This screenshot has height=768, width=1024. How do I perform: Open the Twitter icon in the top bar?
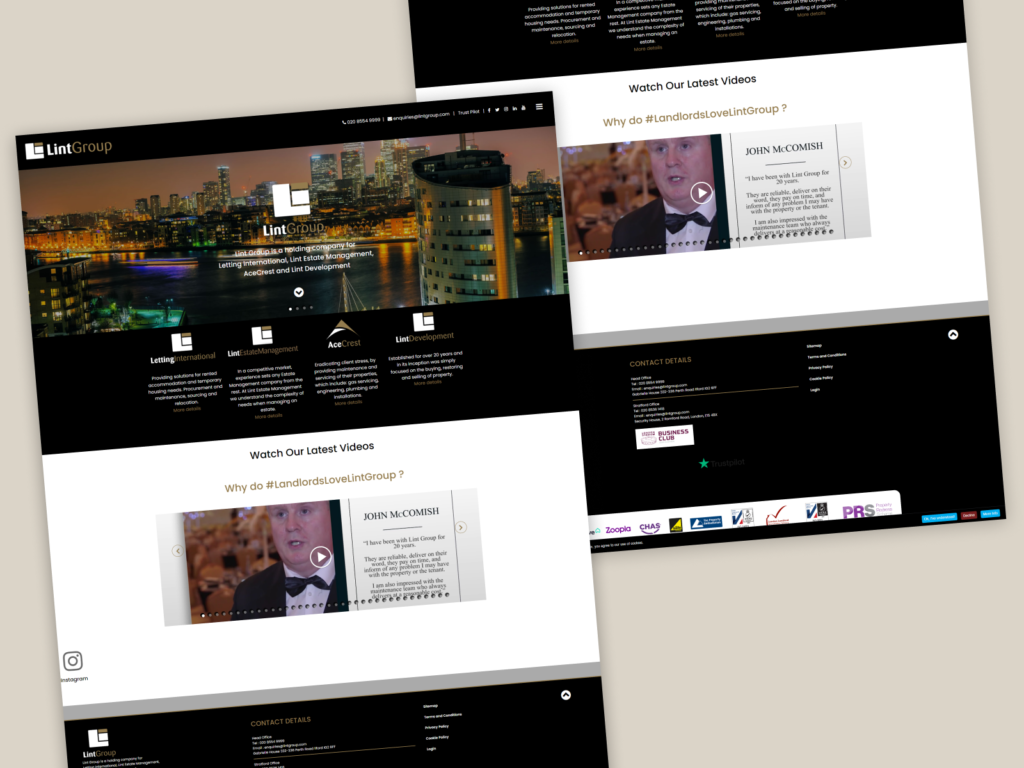pyautogui.click(x=497, y=110)
